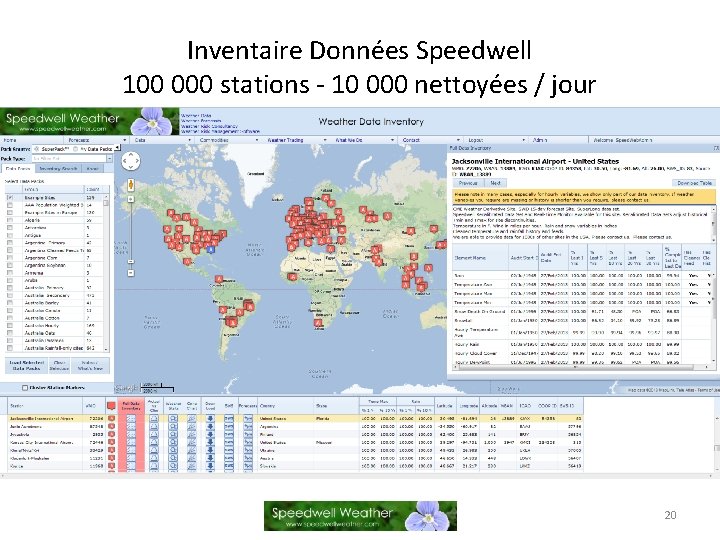Open Actual vs Clim icon for Jacksonville row
Screen dimensions: 720x540
(154, 419)
